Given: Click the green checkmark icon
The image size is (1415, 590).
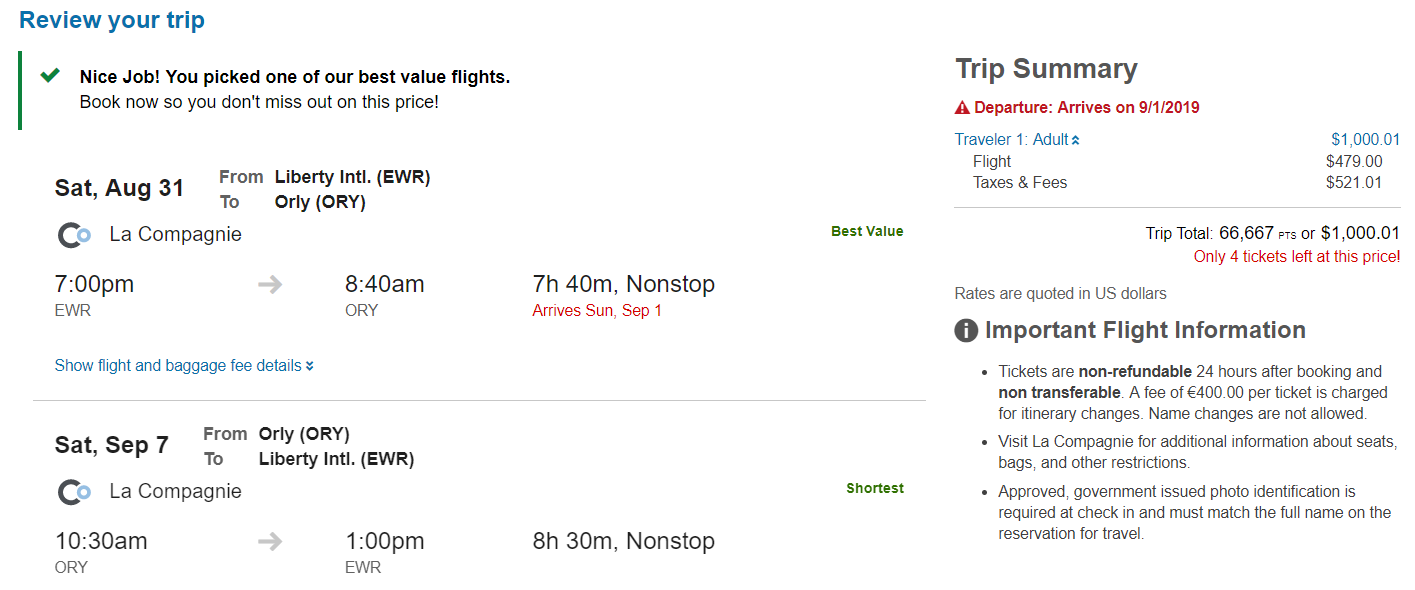Looking at the screenshot, I should tap(50, 76).
